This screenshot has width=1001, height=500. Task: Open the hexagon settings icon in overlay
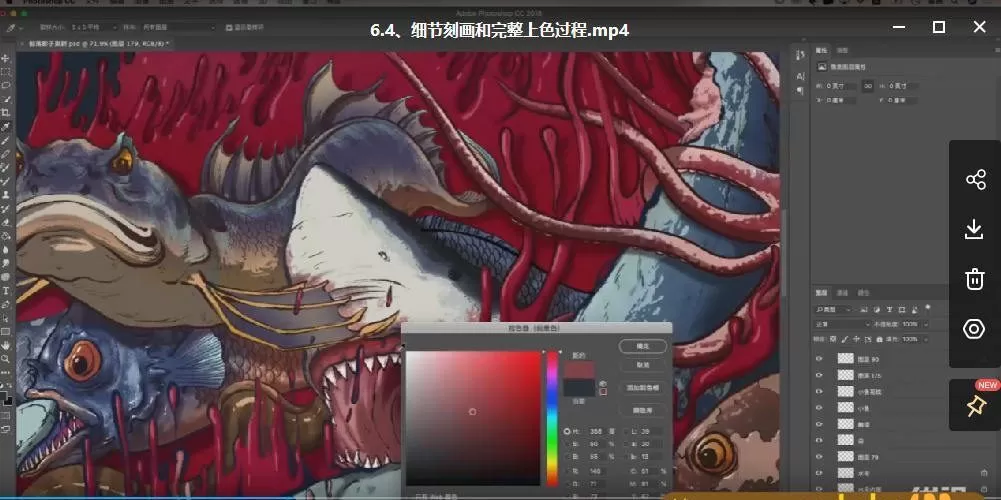(x=974, y=329)
